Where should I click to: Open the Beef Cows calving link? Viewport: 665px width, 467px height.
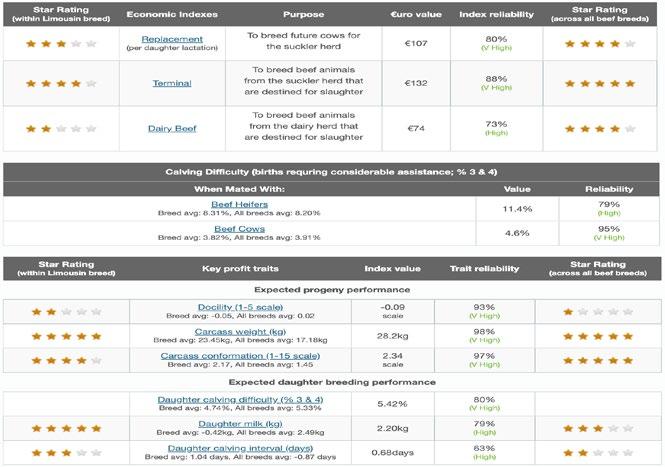[239, 229]
